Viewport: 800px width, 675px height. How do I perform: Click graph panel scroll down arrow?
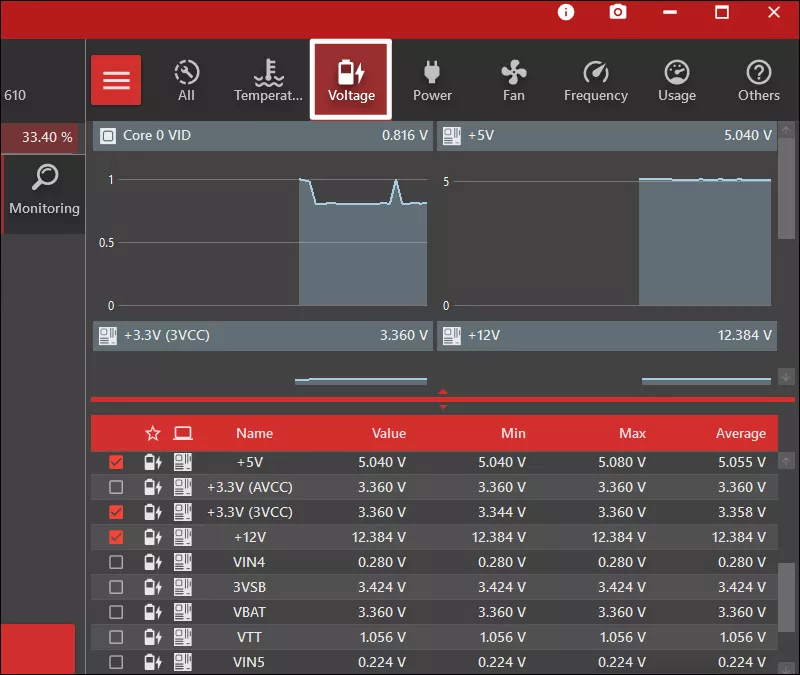click(x=786, y=377)
